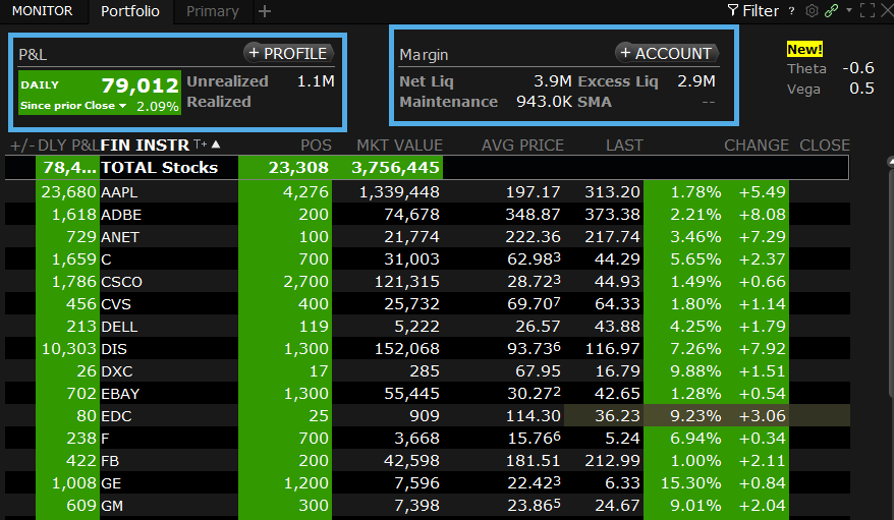Click the question mark help icon
Image resolution: width=894 pixels, height=520 pixels.
pyautogui.click(x=792, y=11)
